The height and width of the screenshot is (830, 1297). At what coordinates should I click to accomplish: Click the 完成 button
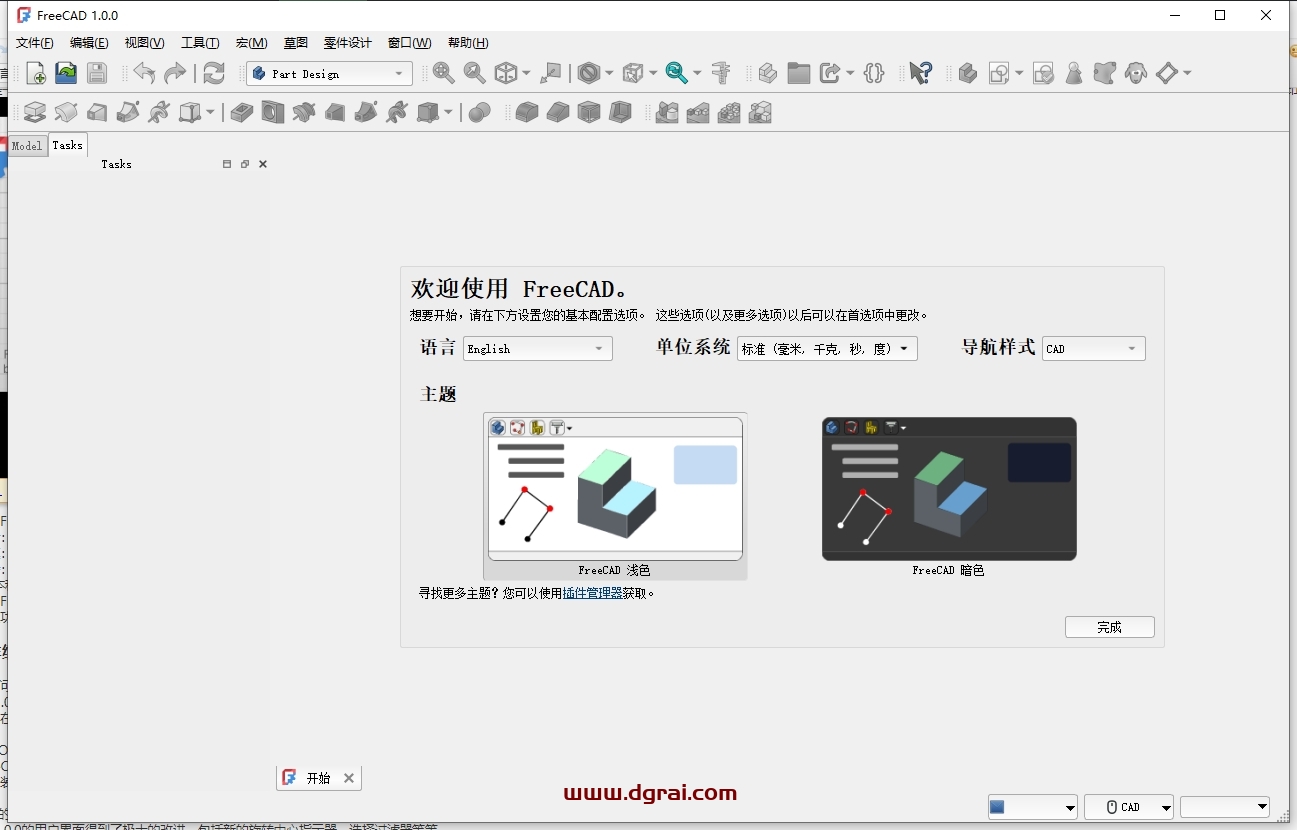pos(1110,627)
